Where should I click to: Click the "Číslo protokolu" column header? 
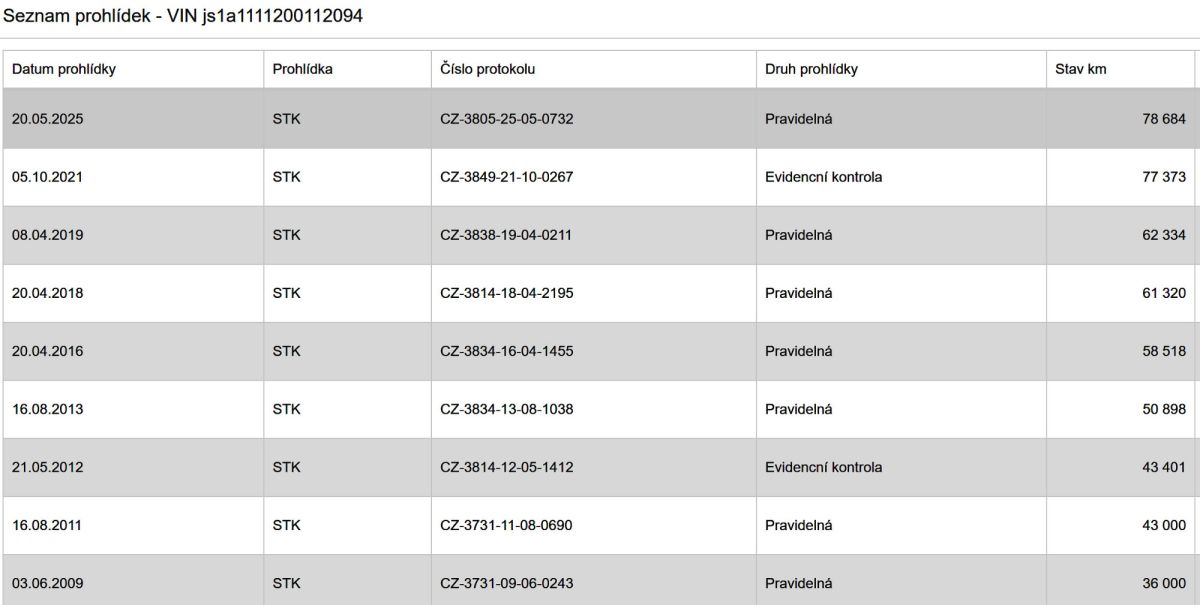[x=488, y=69]
